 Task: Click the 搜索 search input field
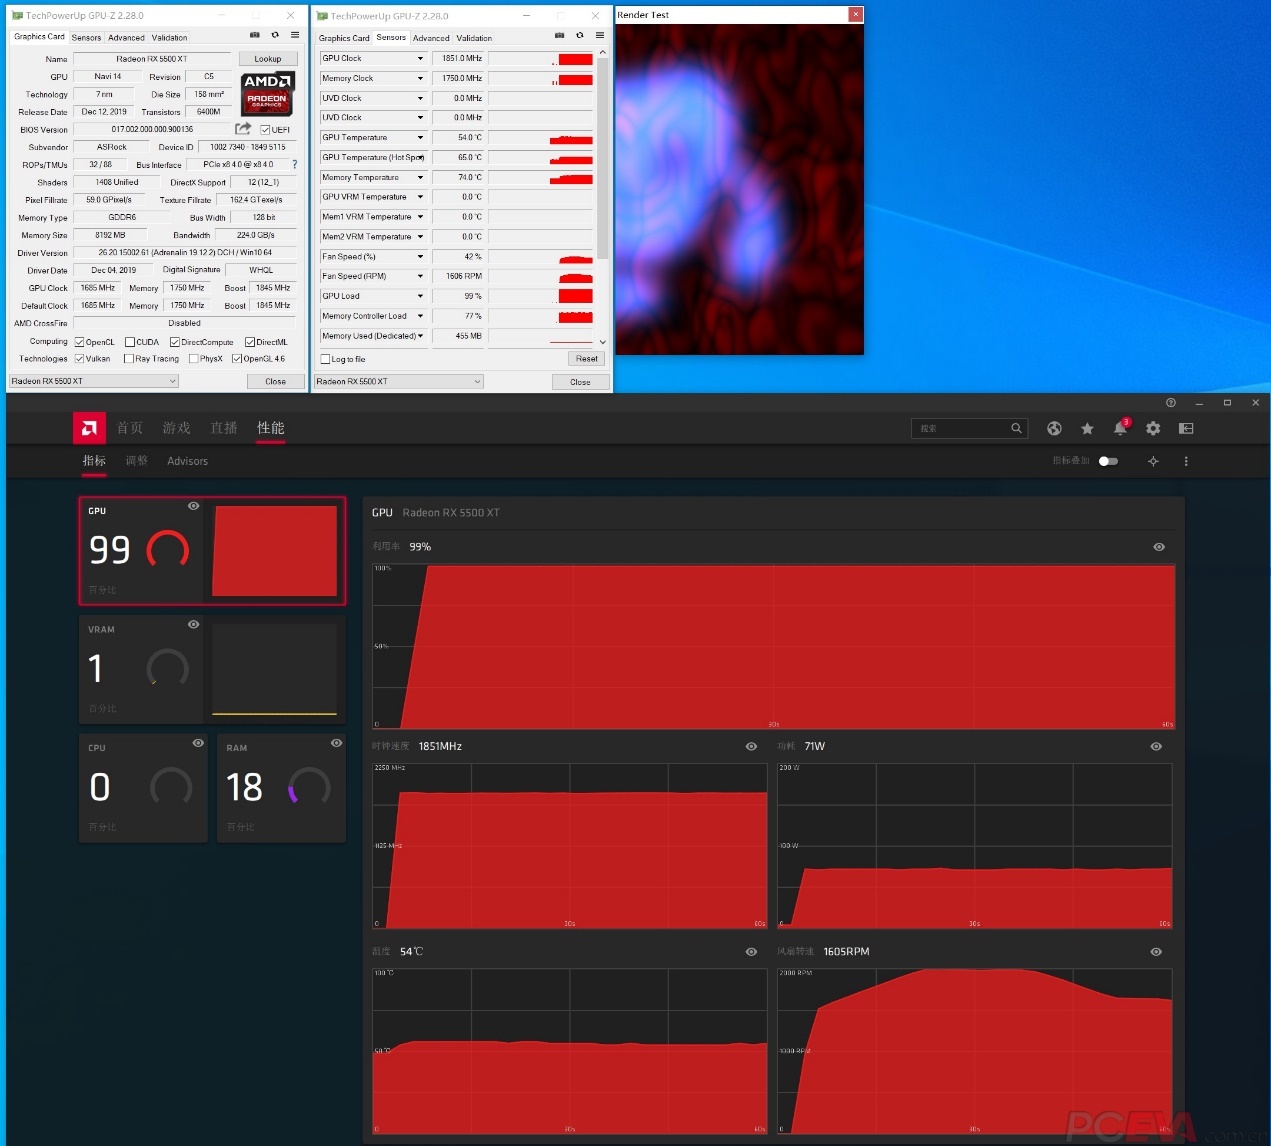click(x=962, y=428)
